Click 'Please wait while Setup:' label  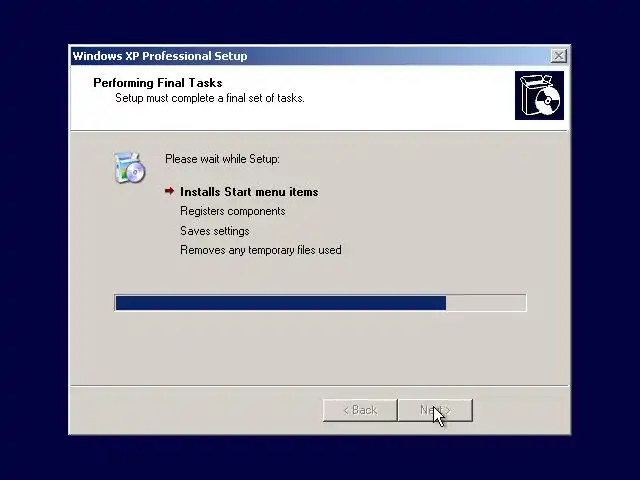point(222,159)
